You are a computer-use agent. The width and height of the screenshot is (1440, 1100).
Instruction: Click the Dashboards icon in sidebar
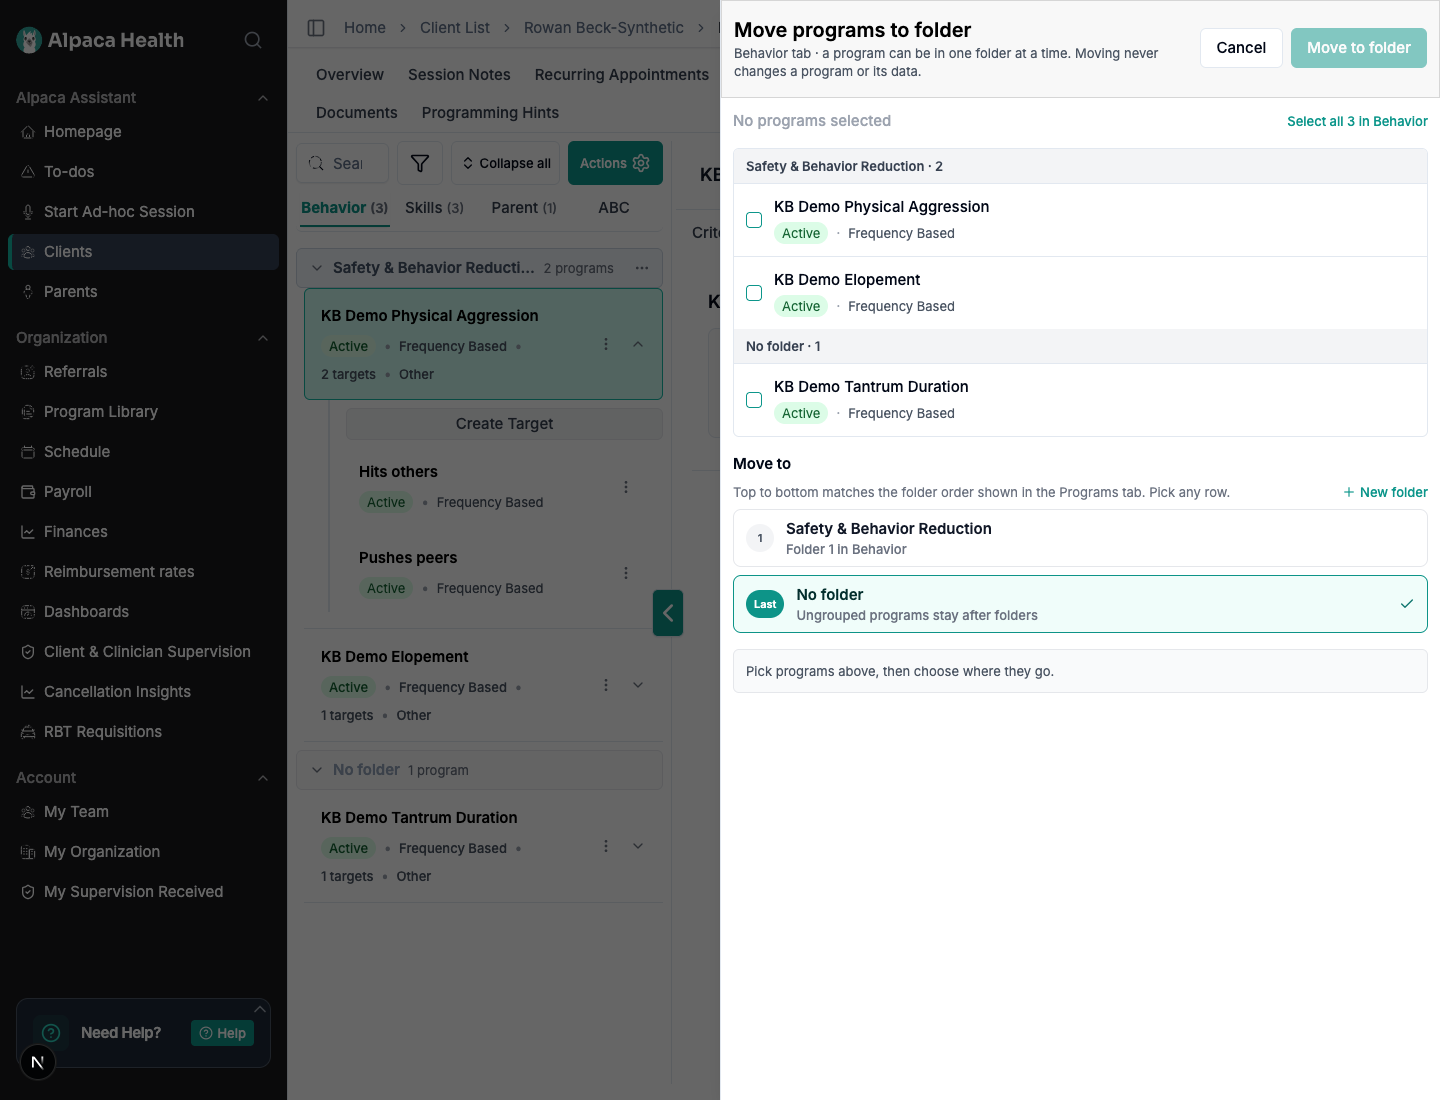[x=28, y=612]
